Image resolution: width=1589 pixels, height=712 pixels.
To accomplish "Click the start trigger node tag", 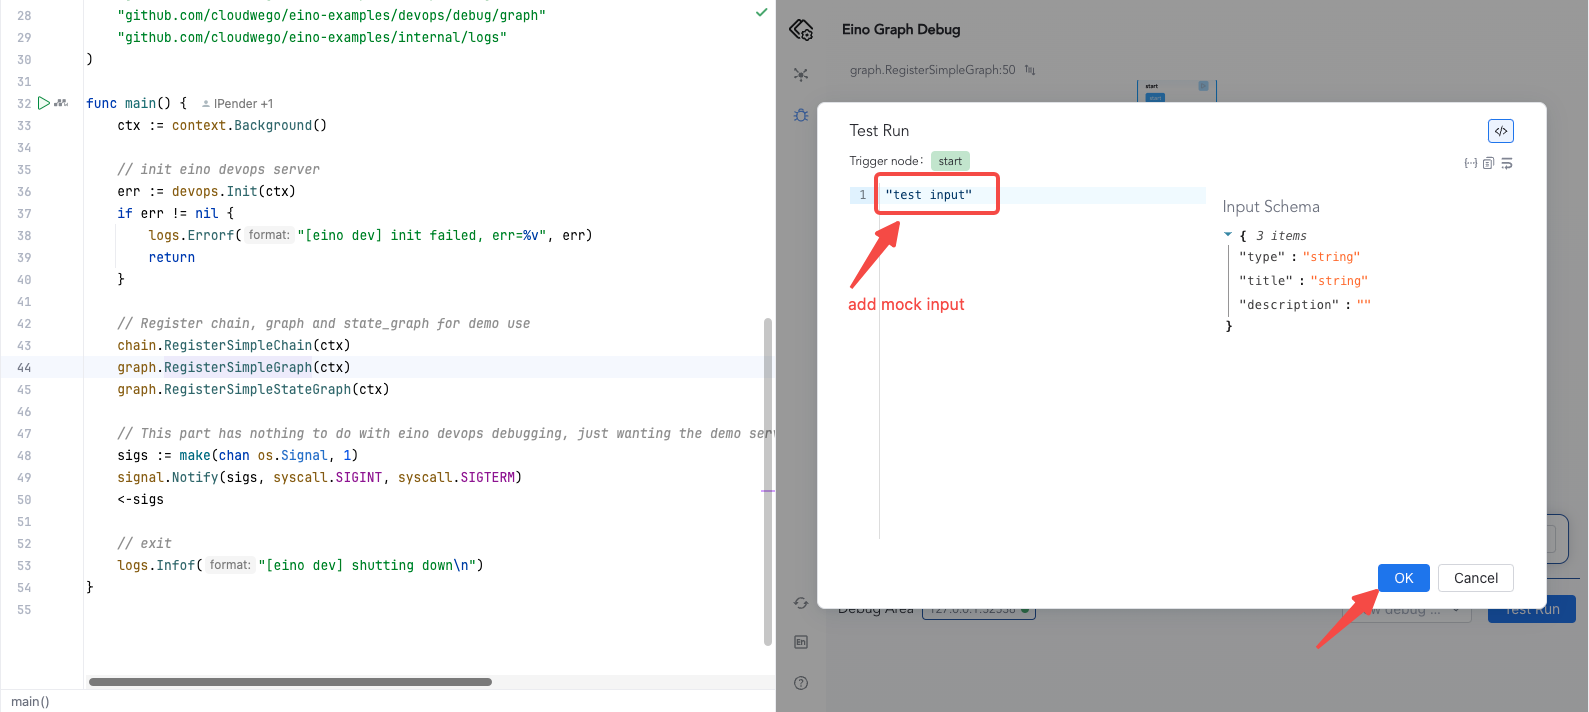I will (x=950, y=161).
